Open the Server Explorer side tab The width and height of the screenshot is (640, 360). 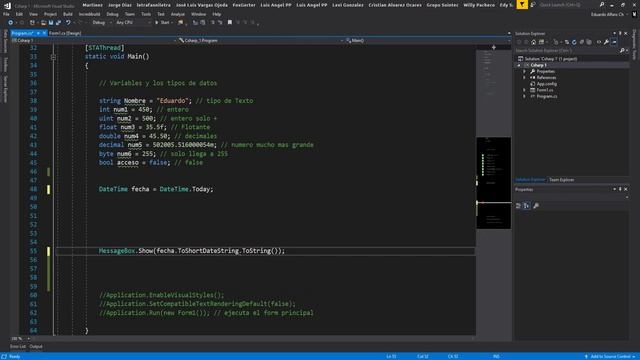(5, 89)
